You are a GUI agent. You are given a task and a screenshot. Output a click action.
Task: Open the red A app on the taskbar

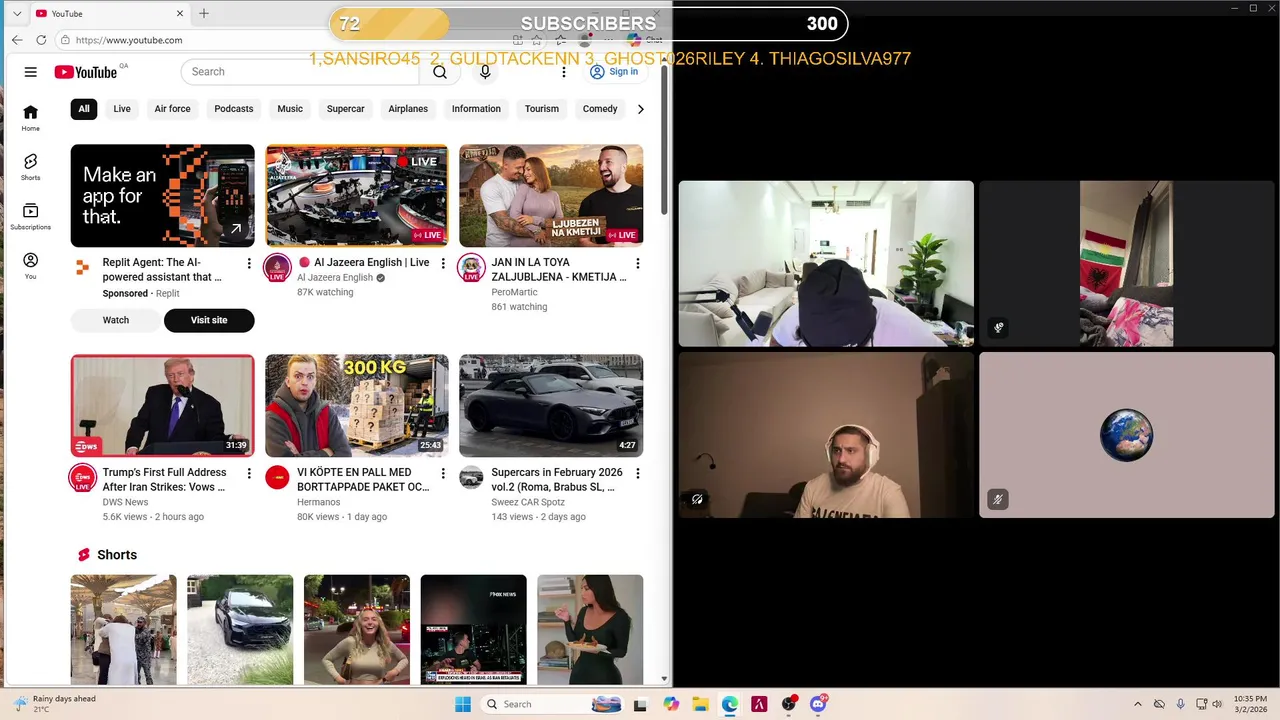tap(759, 704)
